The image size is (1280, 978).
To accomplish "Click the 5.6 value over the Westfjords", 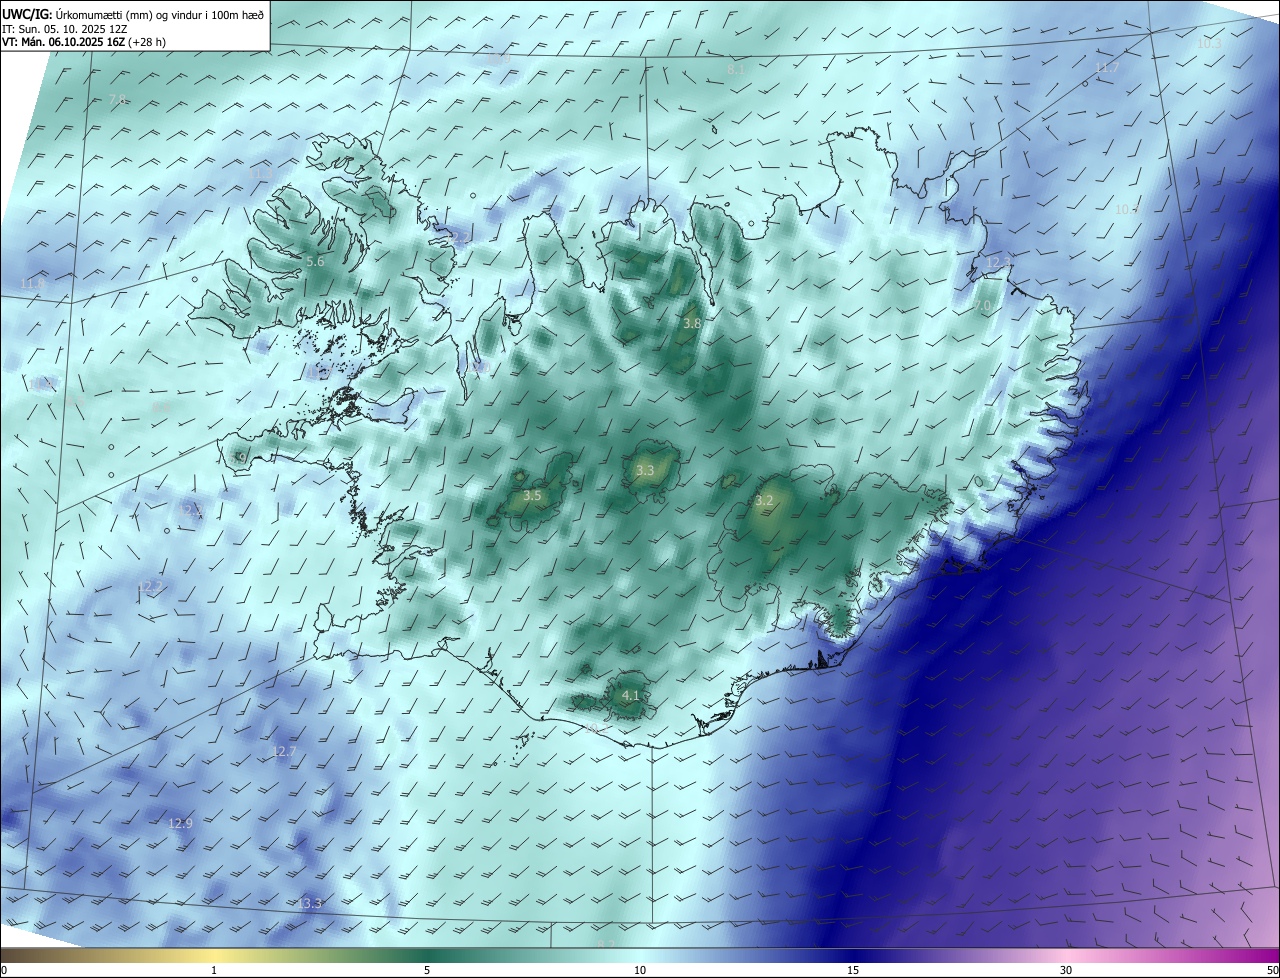I will tap(315, 261).
